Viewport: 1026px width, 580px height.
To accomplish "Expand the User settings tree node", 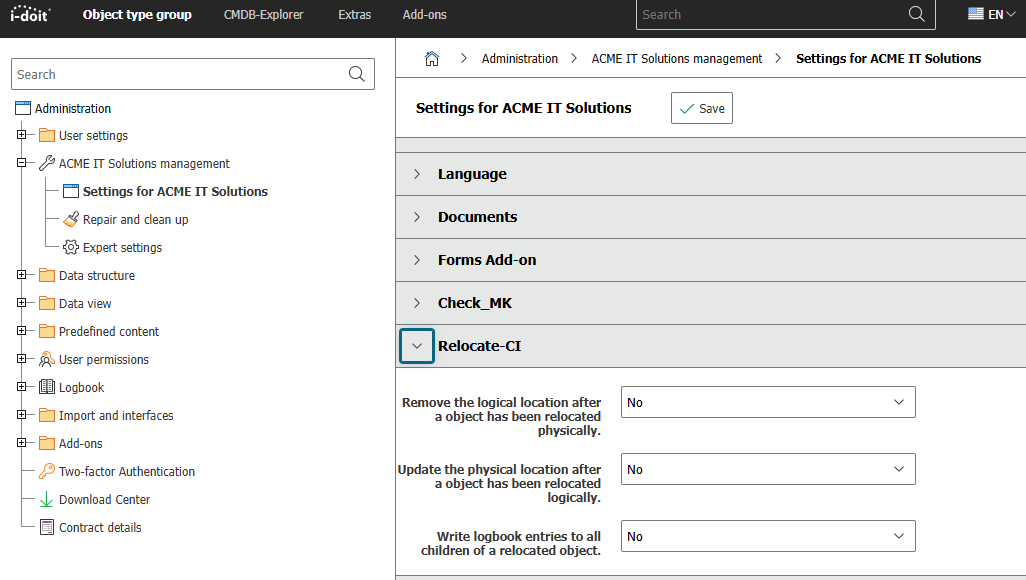I will [x=22, y=135].
